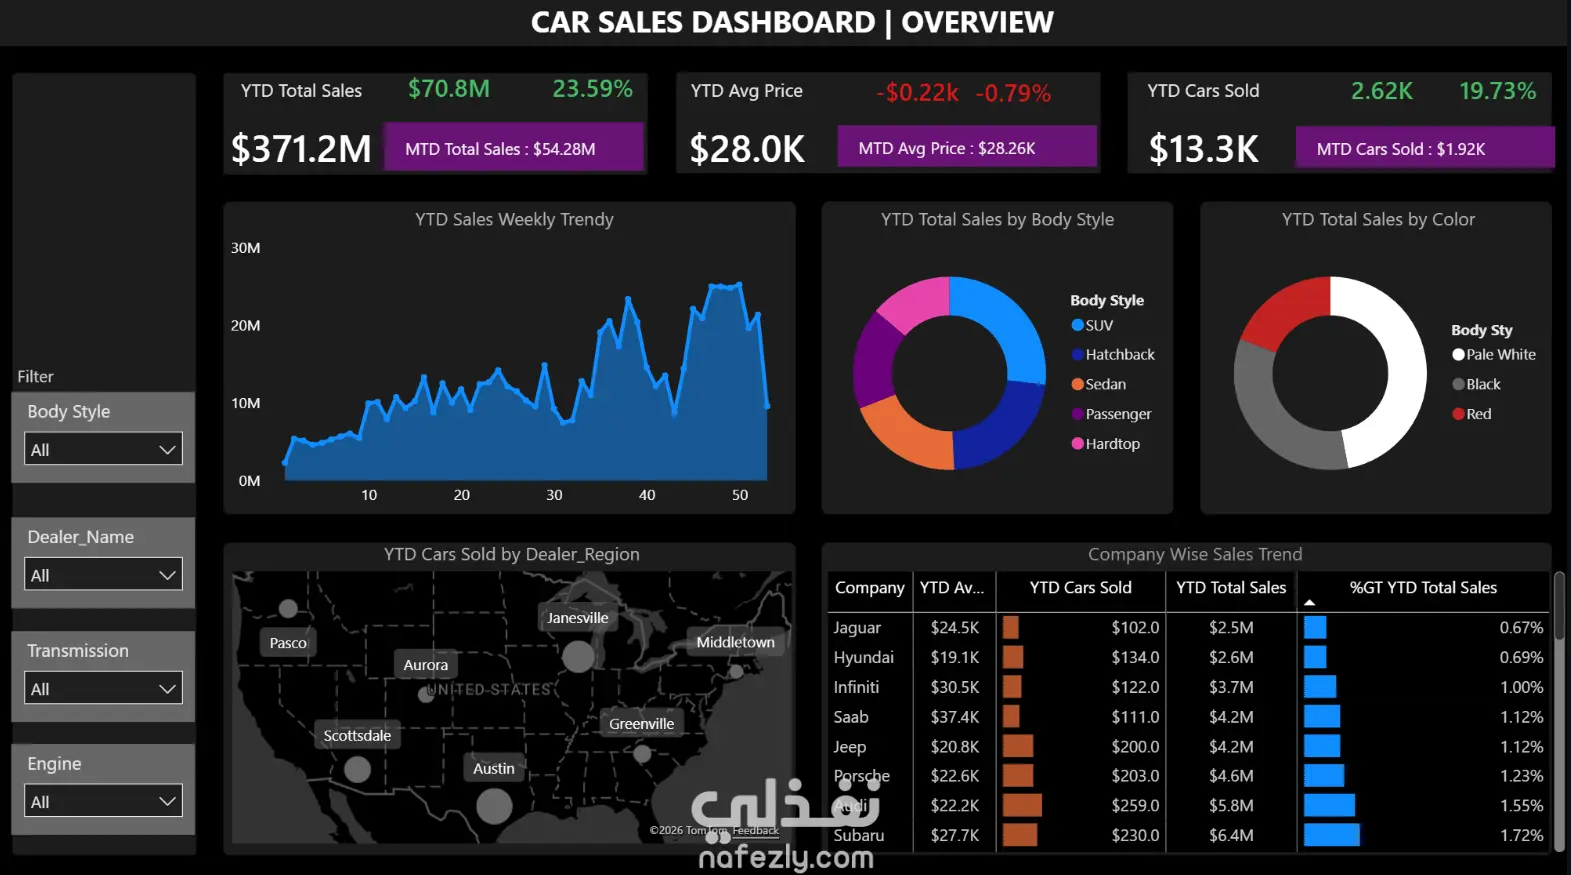The height and width of the screenshot is (875, 1571).
Task: Select the Pasco label on the map
Action: (288, 643)
